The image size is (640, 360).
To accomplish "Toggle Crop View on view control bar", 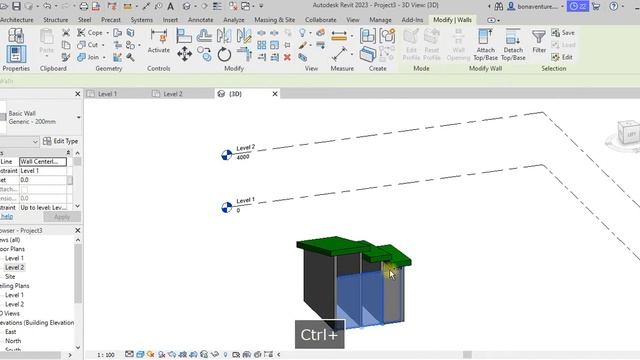I will coord(183,354).
